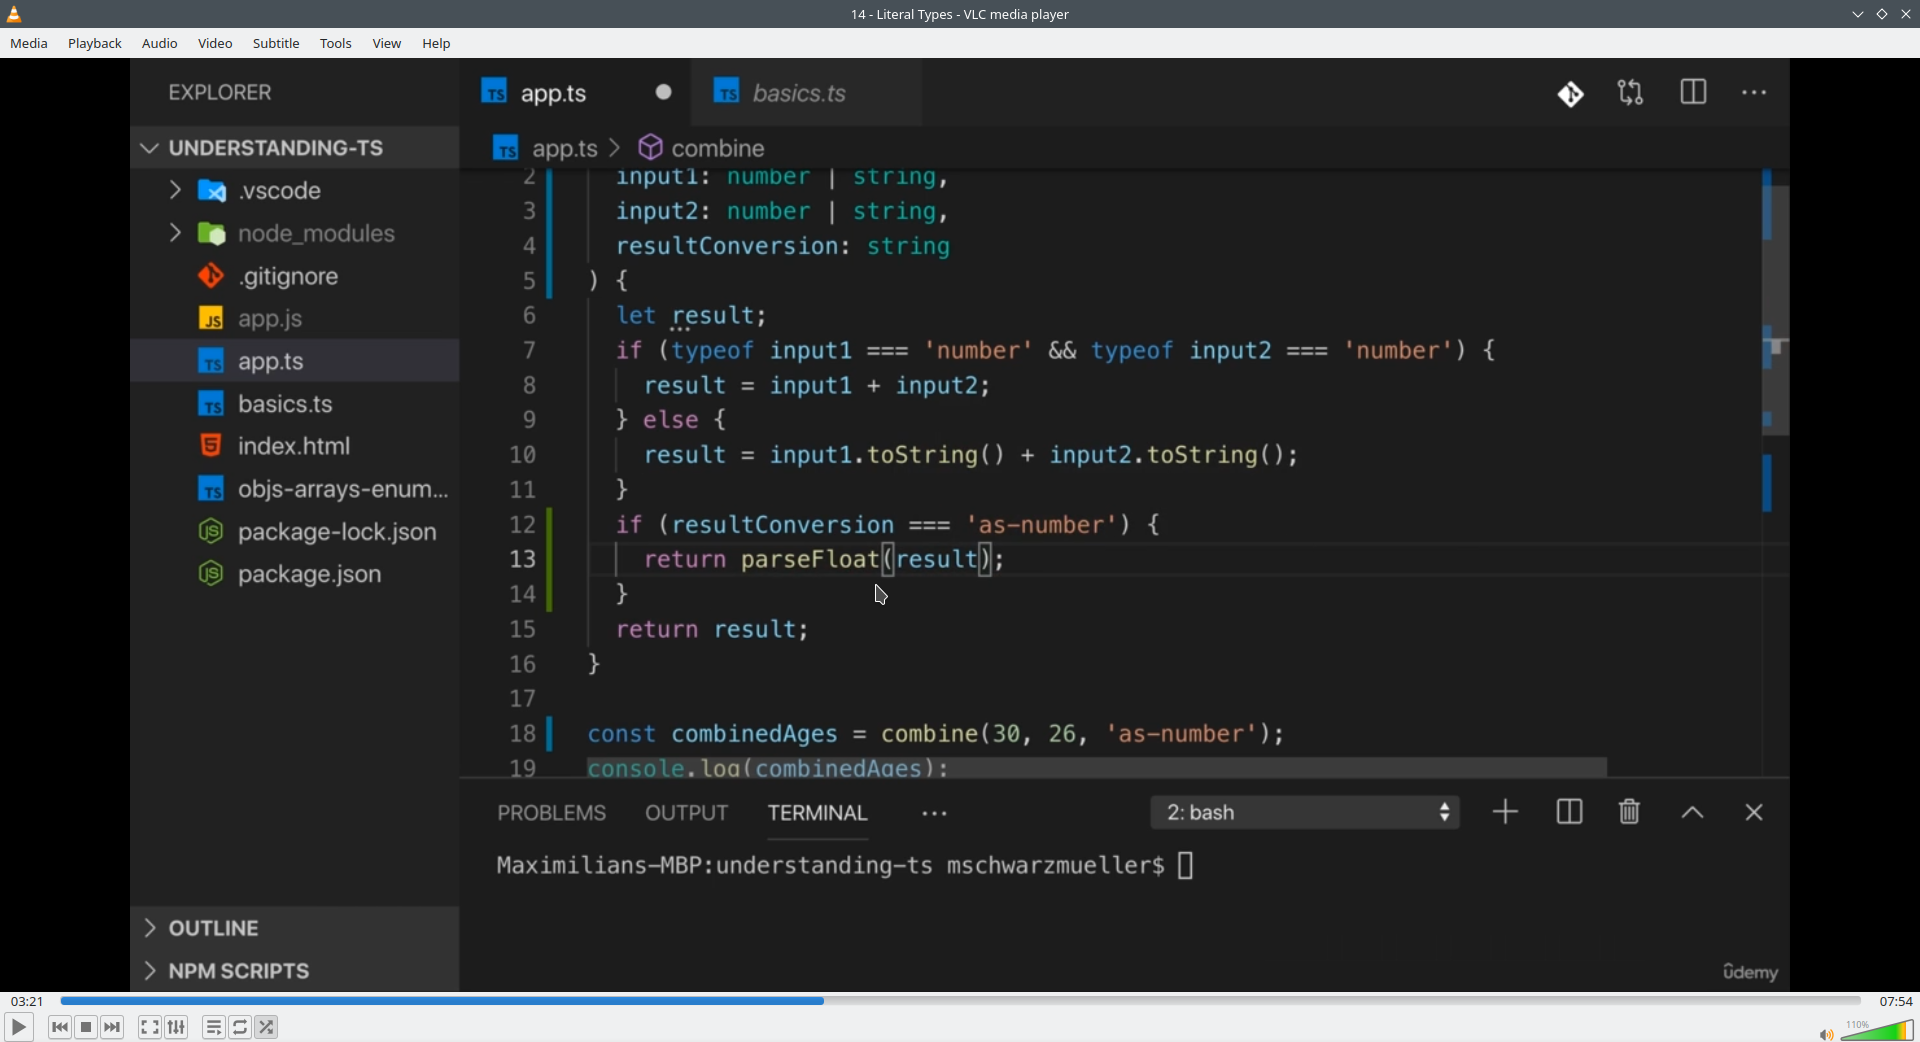The height and width of the screenshot is (1042, 1920).
Task: Toggle random shuffle playback
Action: pyautogui.click(x=267, y=1027)
